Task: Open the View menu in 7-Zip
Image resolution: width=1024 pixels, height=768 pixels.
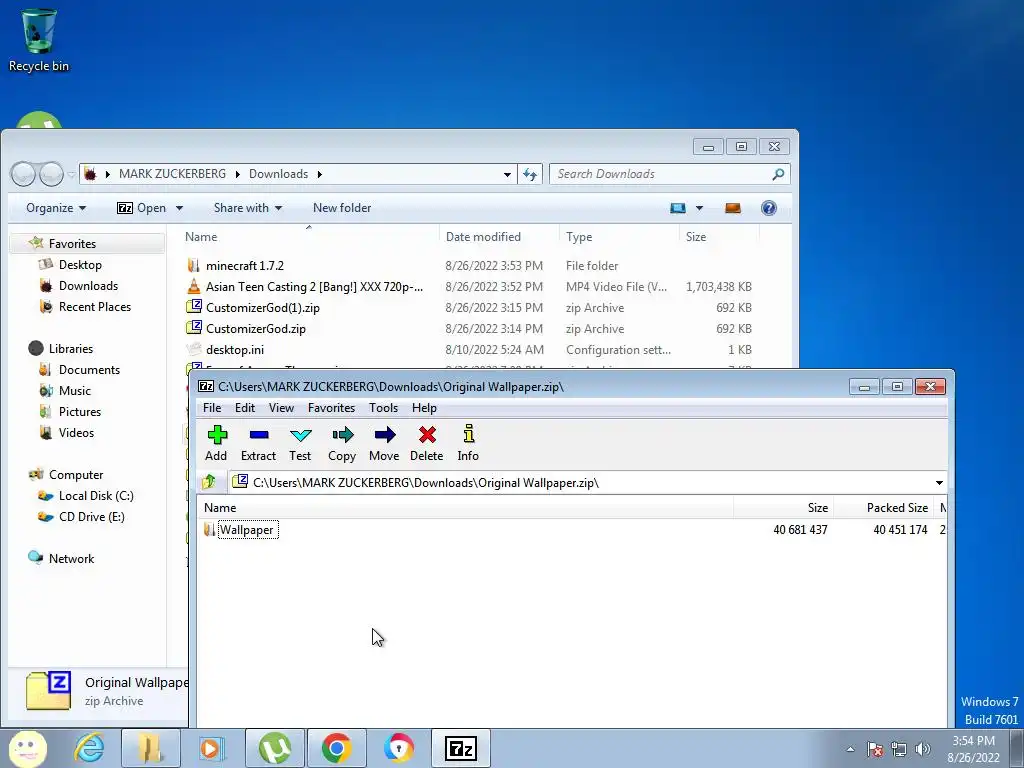Action: [x=281, y=408]
